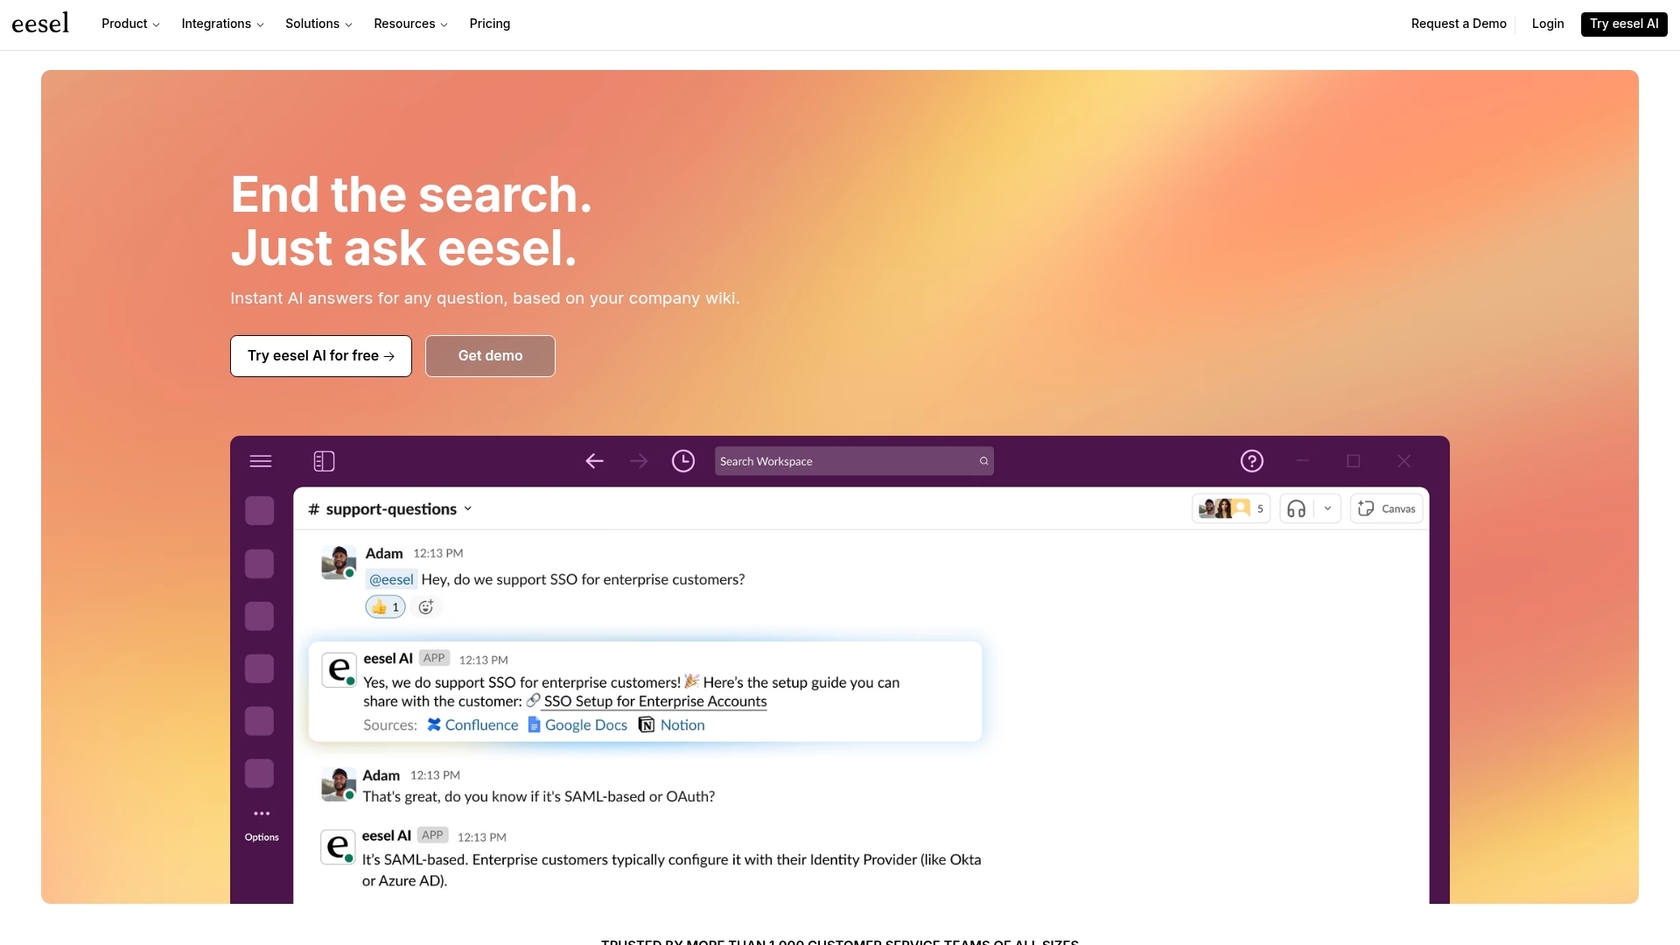Open the Integrations menu
Viewport: 1680px width, 945px height.
tap(221, 23)
